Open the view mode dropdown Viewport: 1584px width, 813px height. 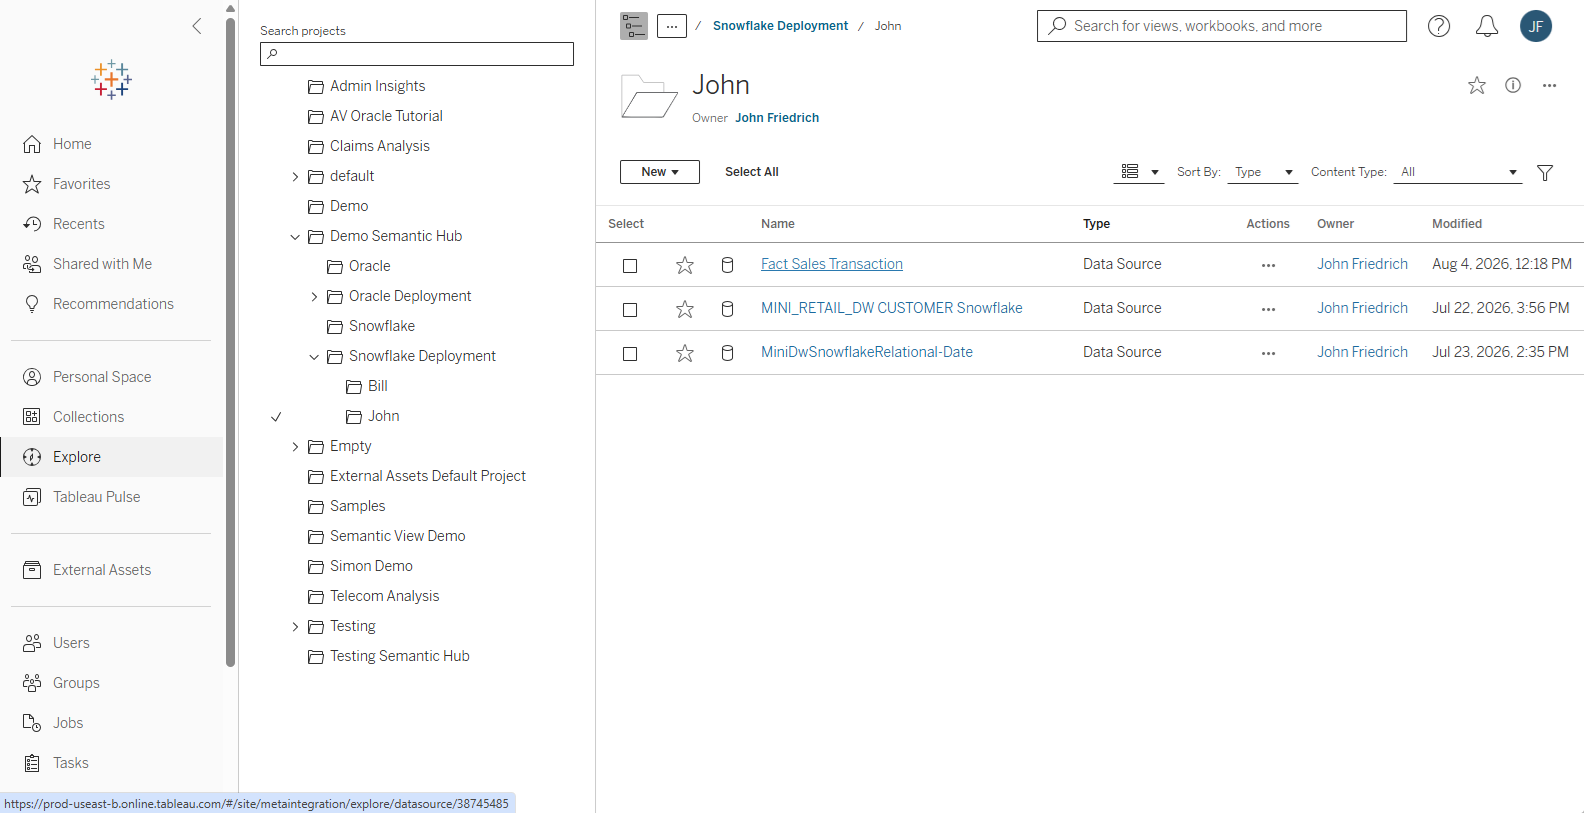1140,172
